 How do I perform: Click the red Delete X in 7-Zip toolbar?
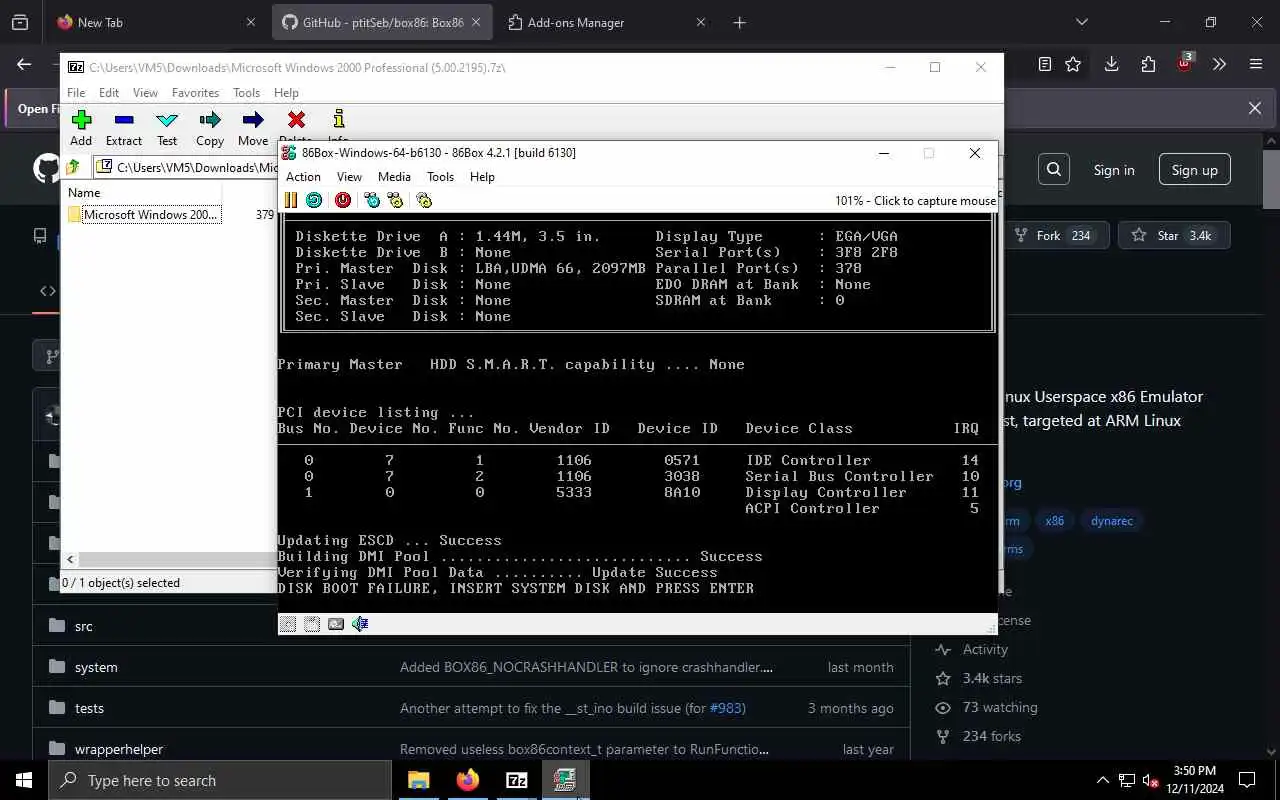(x=296, y=120)
